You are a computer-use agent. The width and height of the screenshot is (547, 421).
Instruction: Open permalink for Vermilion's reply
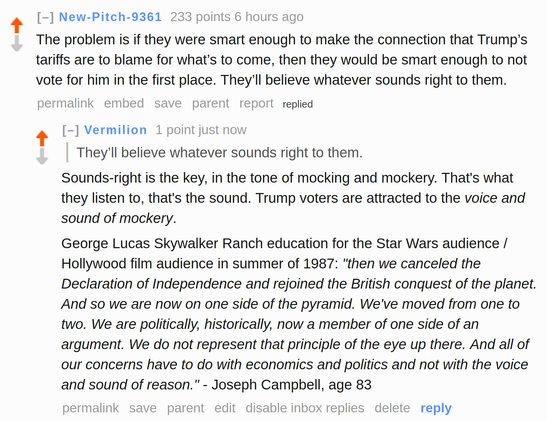(x=91, y=408)
